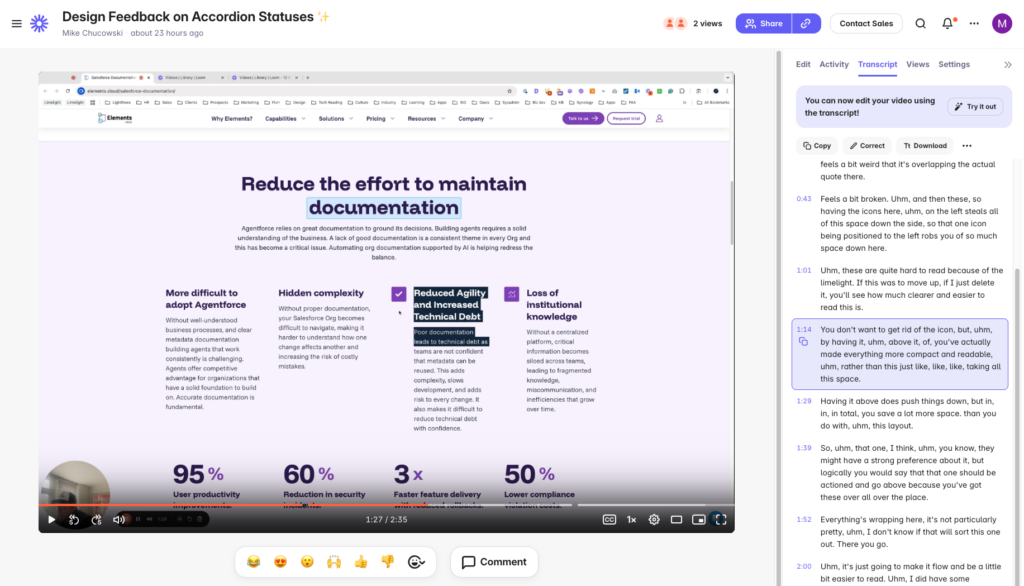1024x586 pixels.
Task: Click the Share button
Action: coord(763,24)
